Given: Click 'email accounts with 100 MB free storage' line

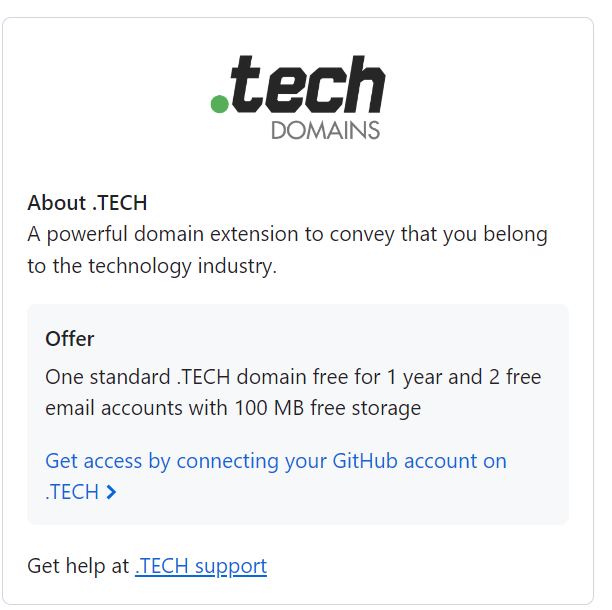Looking at the screenshot, I should (x=233, y=408).
